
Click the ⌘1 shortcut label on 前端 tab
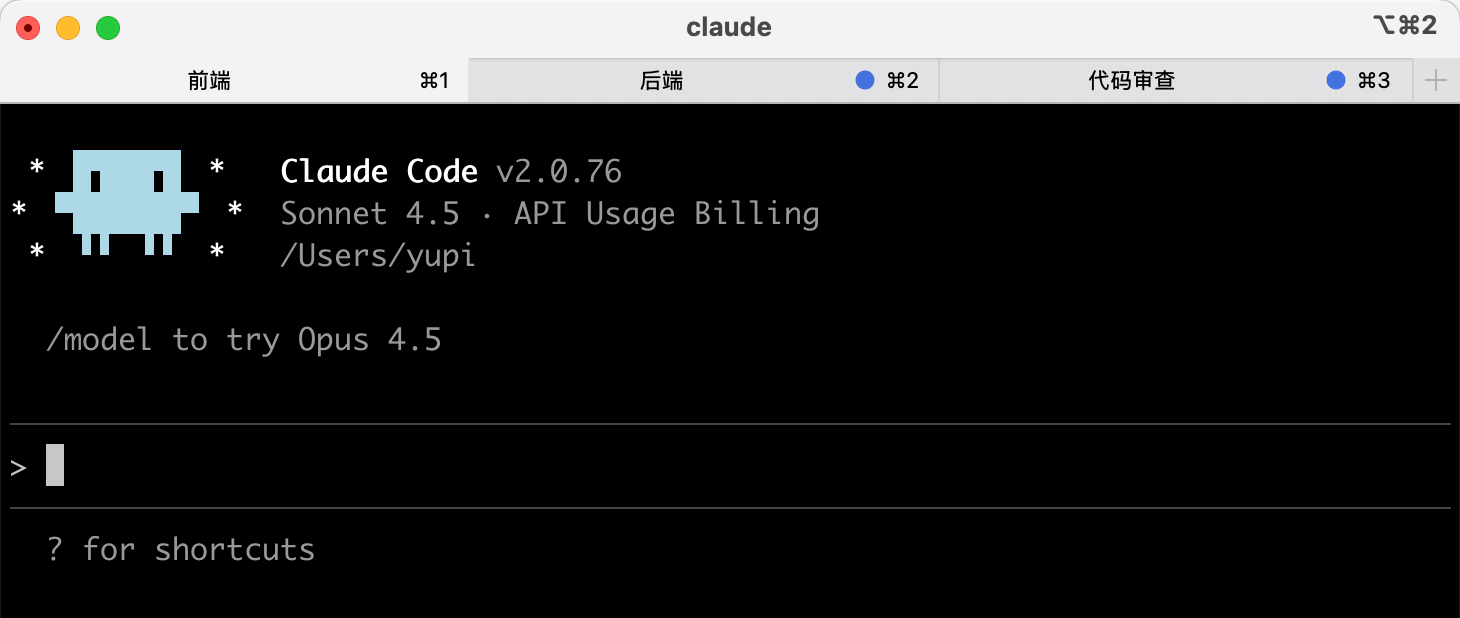pos(434,81)
